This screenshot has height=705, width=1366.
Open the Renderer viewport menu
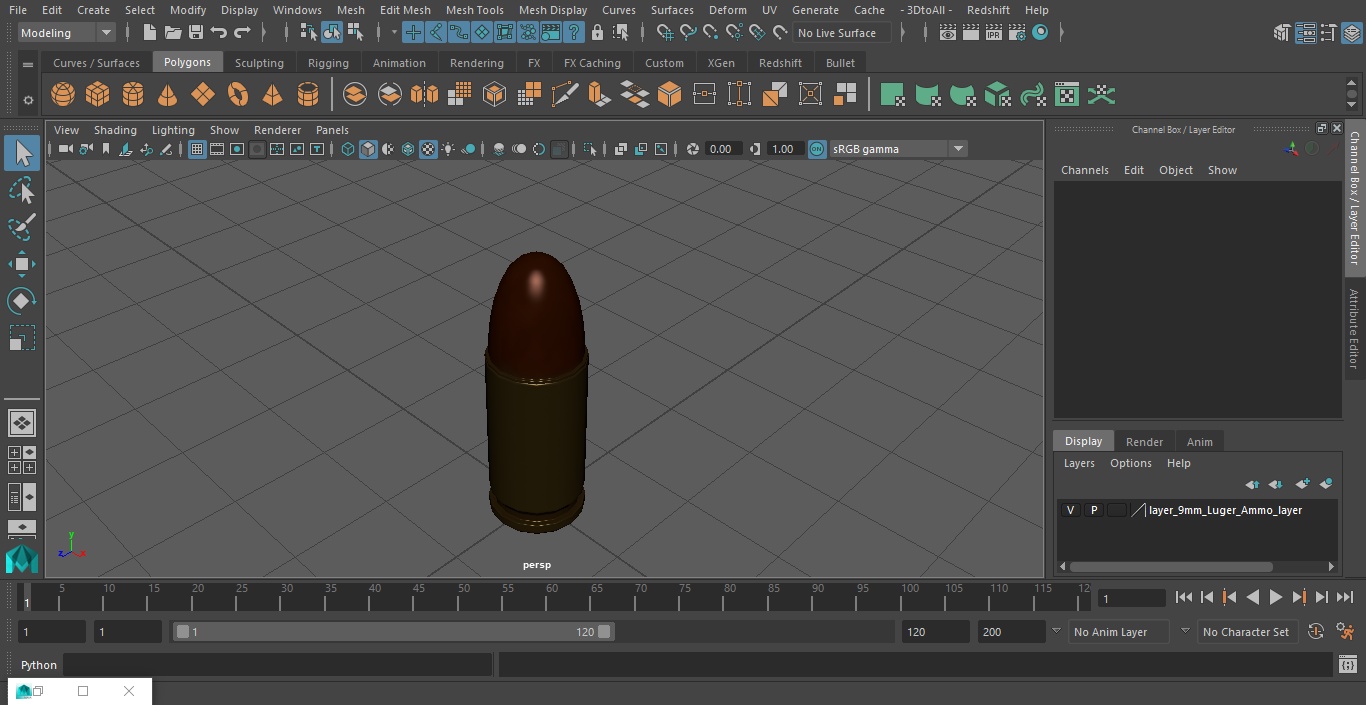(x=277, y=130)
